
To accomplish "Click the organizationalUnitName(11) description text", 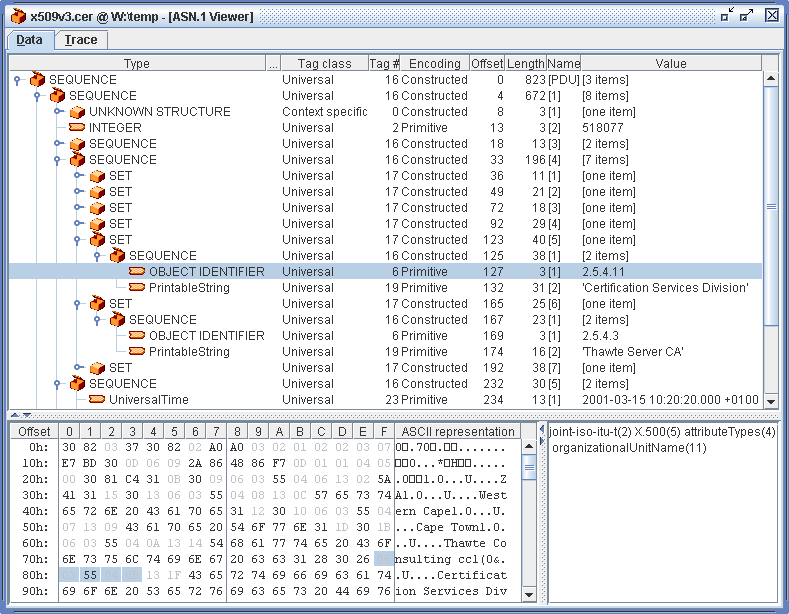I will (629, 448).
